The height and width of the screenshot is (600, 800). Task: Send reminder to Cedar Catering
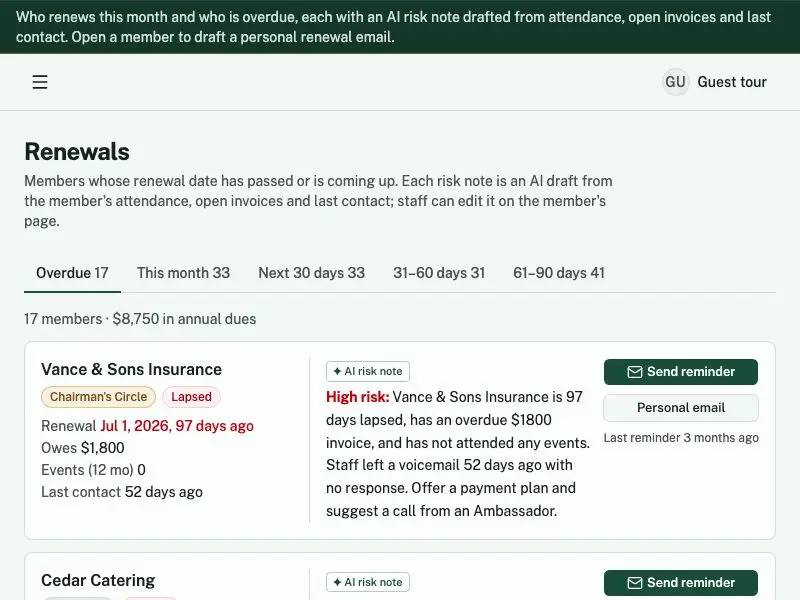tap(681, 583)
